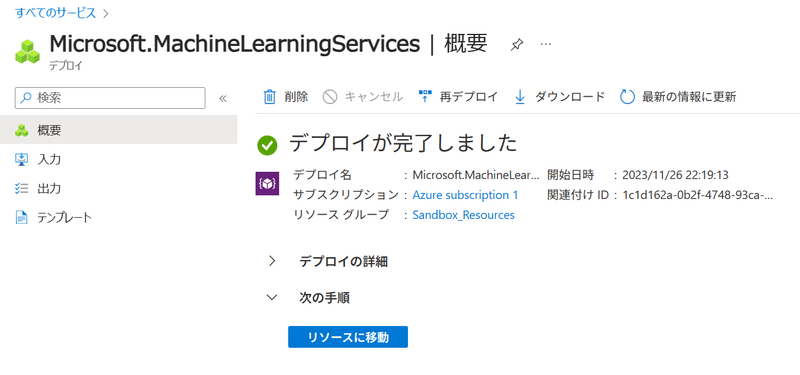800x375 pixels.
Task: Click 最新の情報に更新 to refresh
Action: [x=678, y=96]
